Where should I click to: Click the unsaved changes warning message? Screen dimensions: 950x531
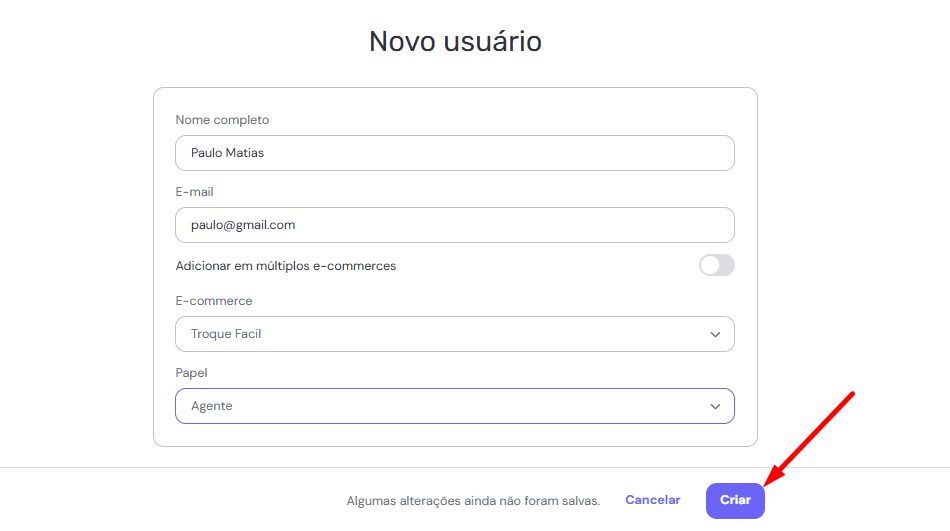[473, 501]
